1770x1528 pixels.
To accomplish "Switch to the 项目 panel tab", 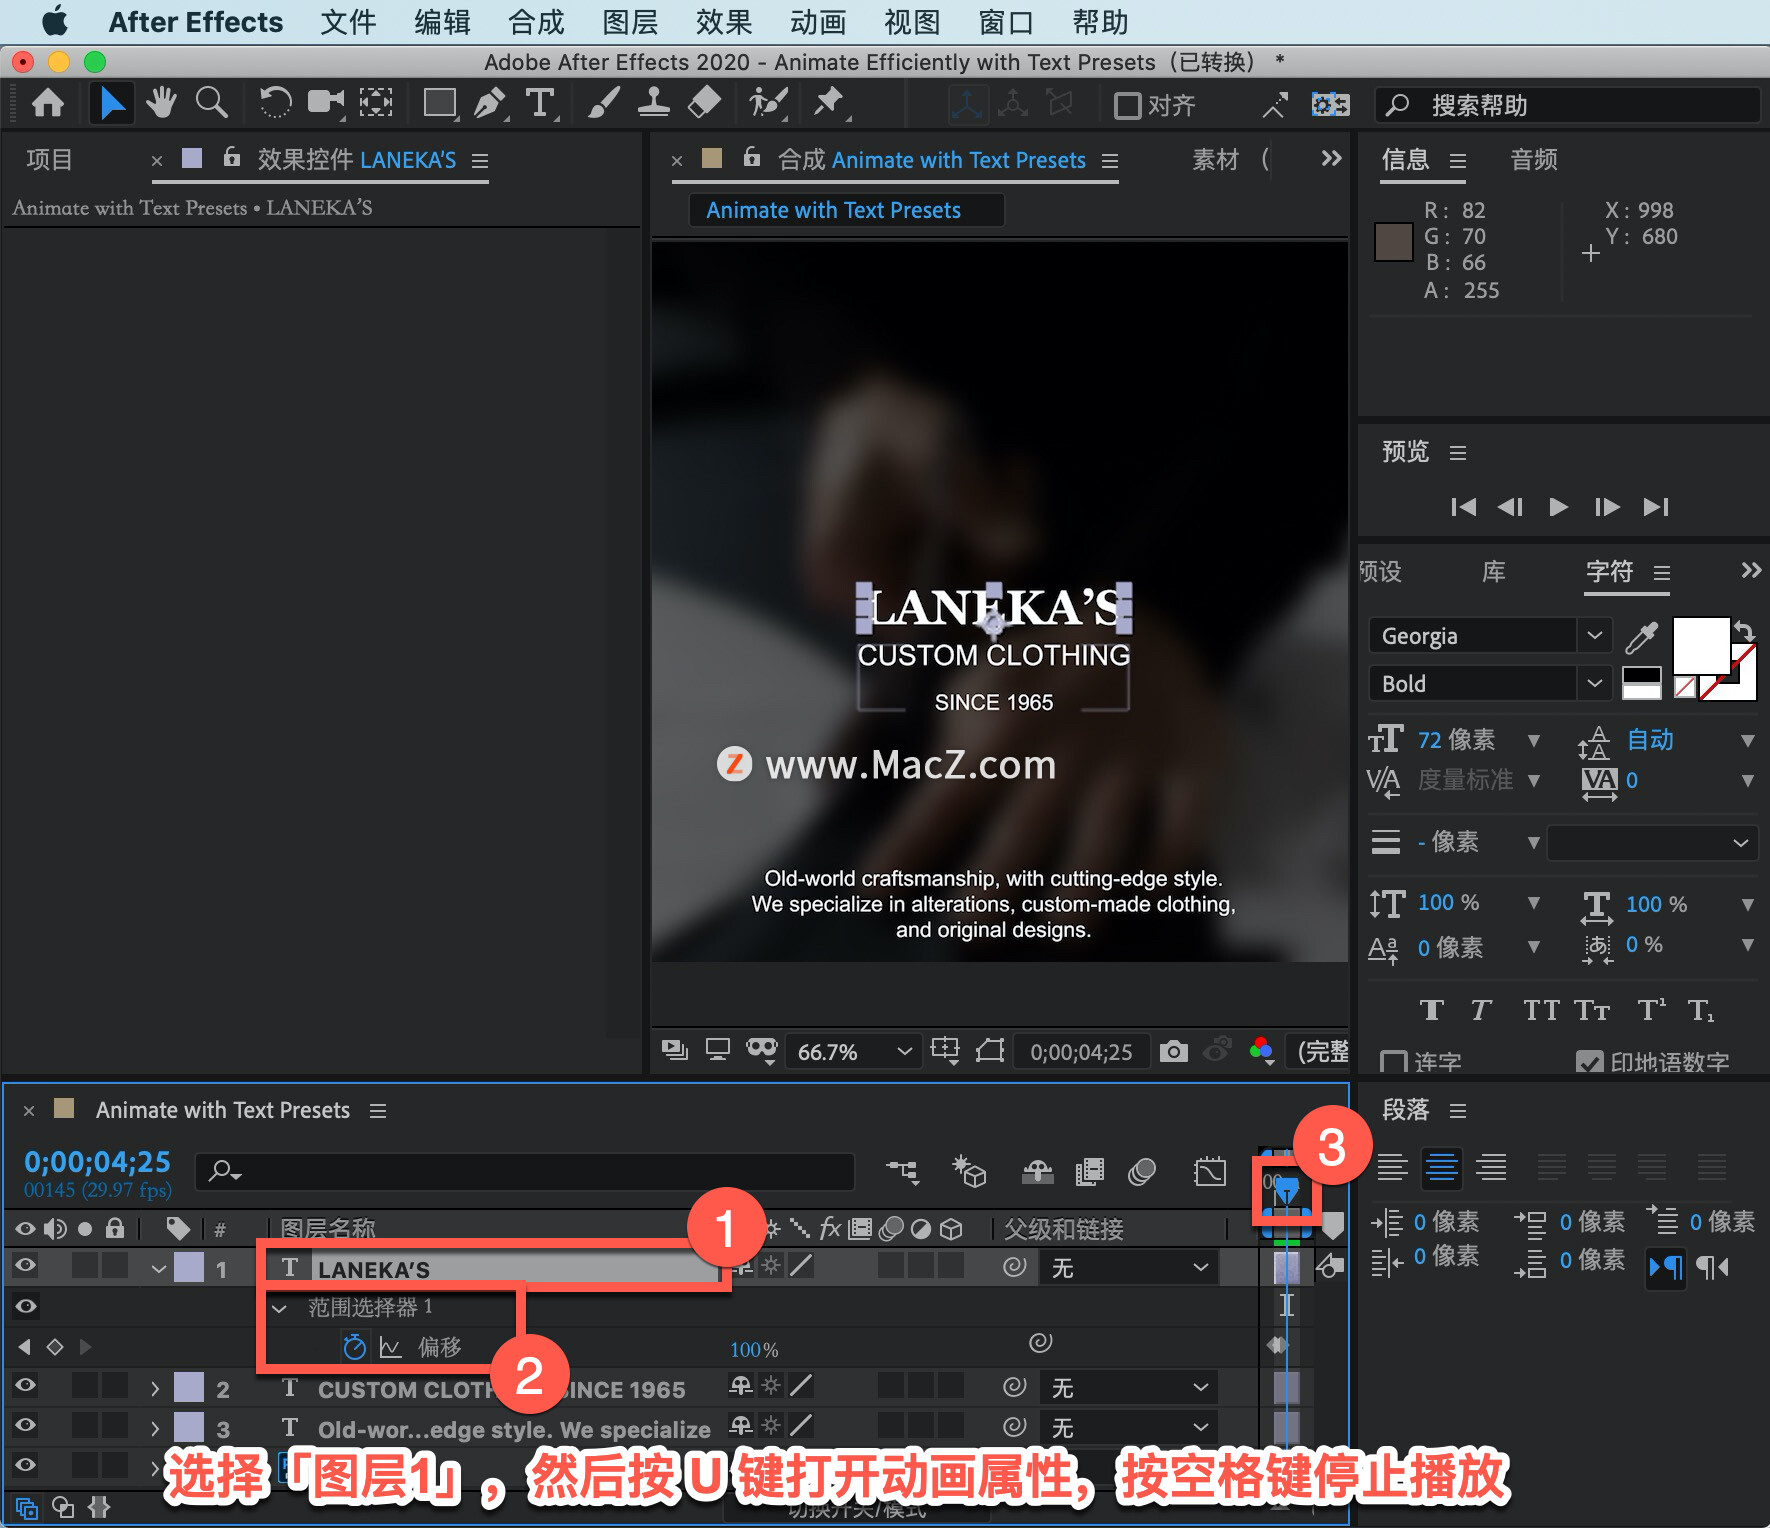I will tap(50, 159).
